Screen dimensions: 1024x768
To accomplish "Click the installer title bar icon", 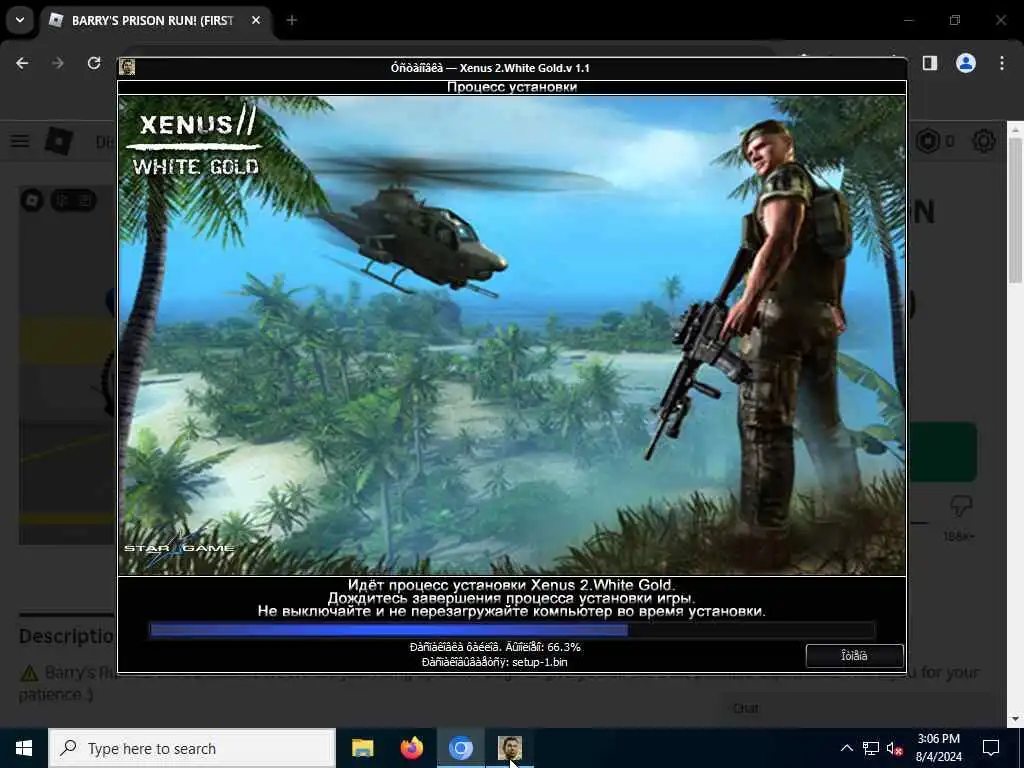I will click(127, 67).
